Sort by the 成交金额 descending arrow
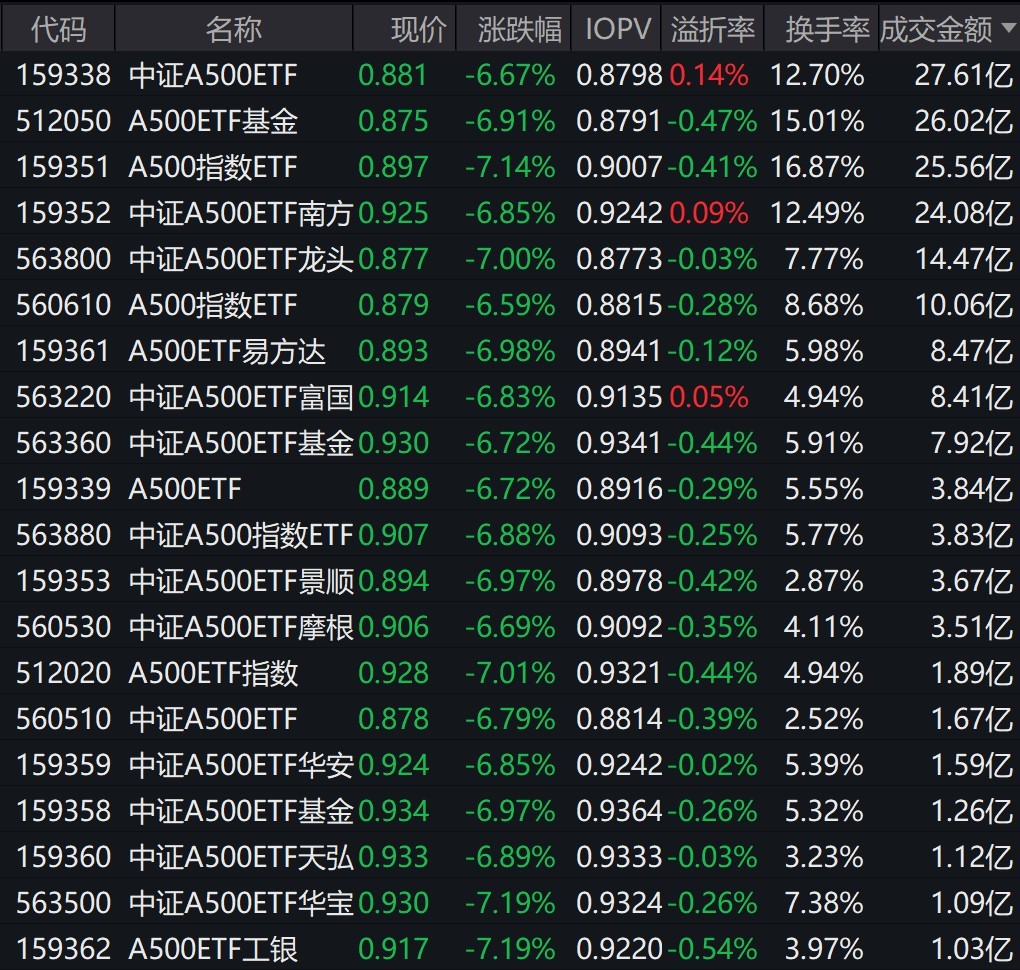The width and height of the screenshot is (1020, 970). click(x=1009, y=28)
